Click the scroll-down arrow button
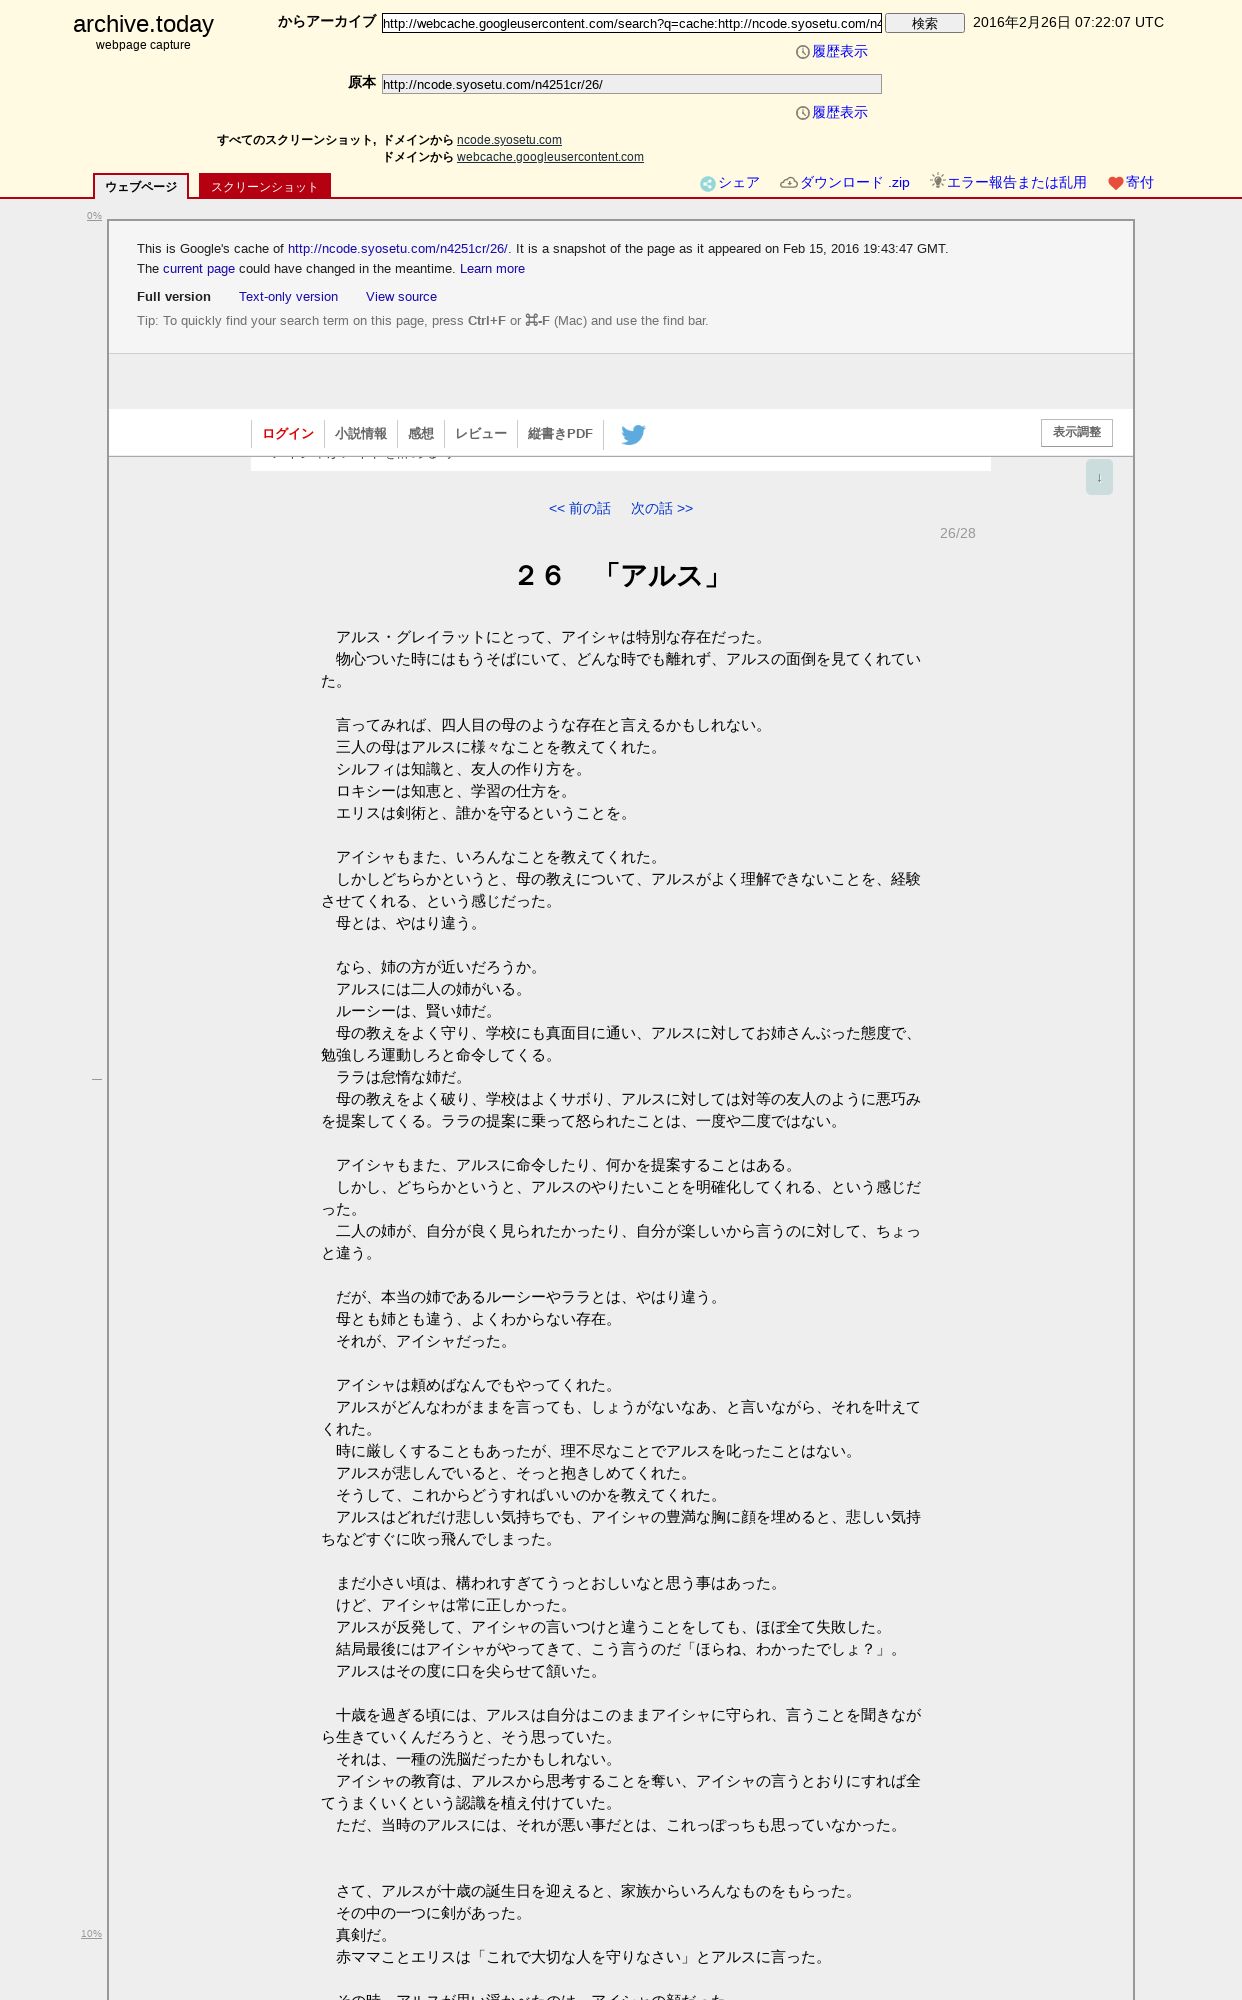Screen dimensions: 1242x2000 (1099, 477)
